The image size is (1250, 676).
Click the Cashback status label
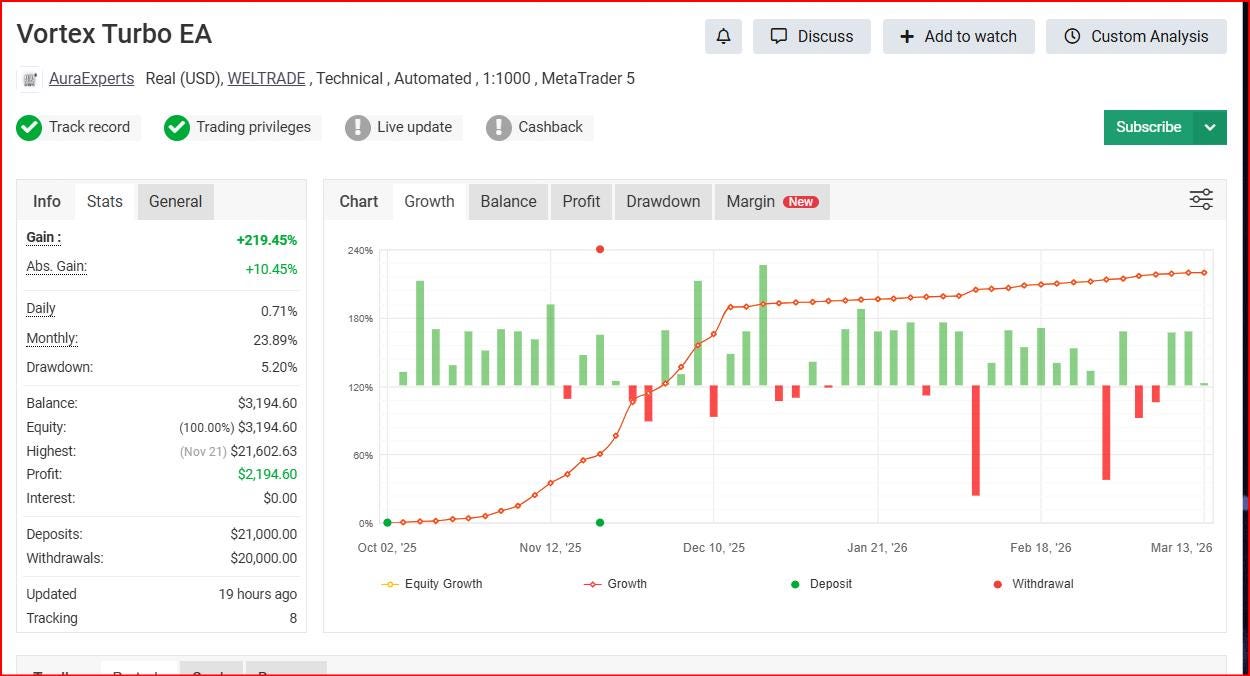(x=550, y=127)
